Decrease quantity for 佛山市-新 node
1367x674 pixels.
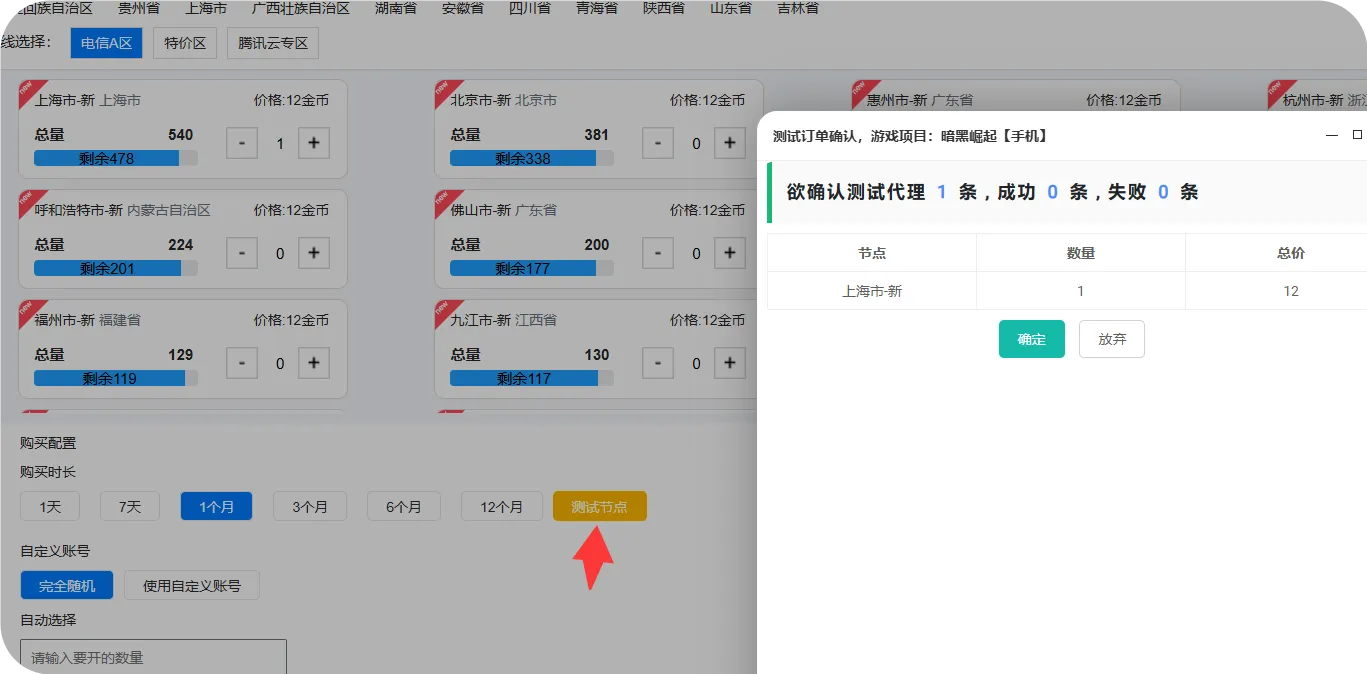(657, 253)
